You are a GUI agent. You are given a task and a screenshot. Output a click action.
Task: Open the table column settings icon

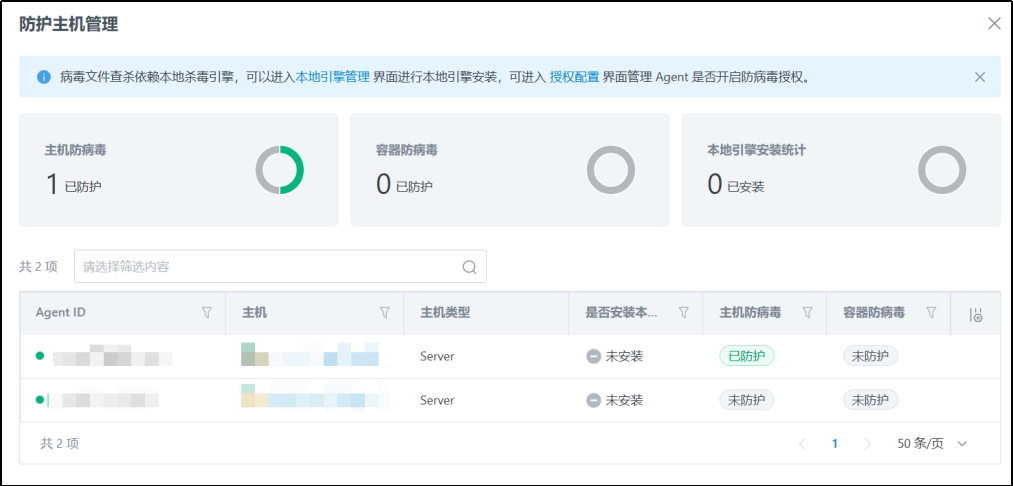(976, 315)
